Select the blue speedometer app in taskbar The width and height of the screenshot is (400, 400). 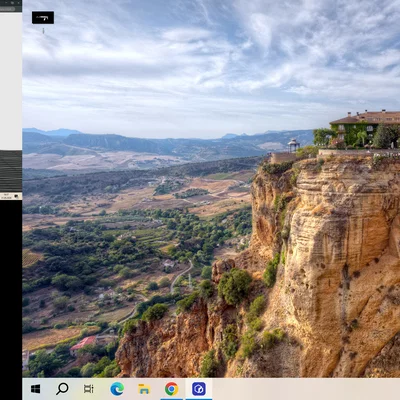(x=199, y=389)
